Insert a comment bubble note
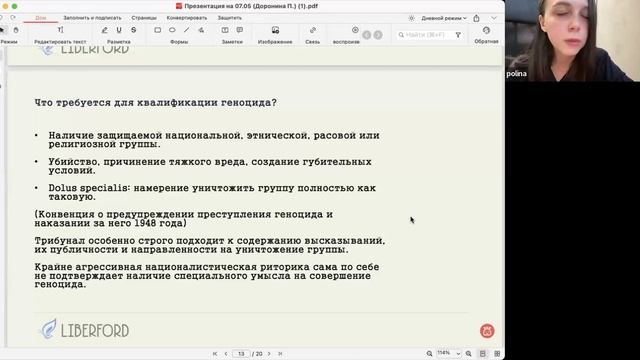 point(240,30)
